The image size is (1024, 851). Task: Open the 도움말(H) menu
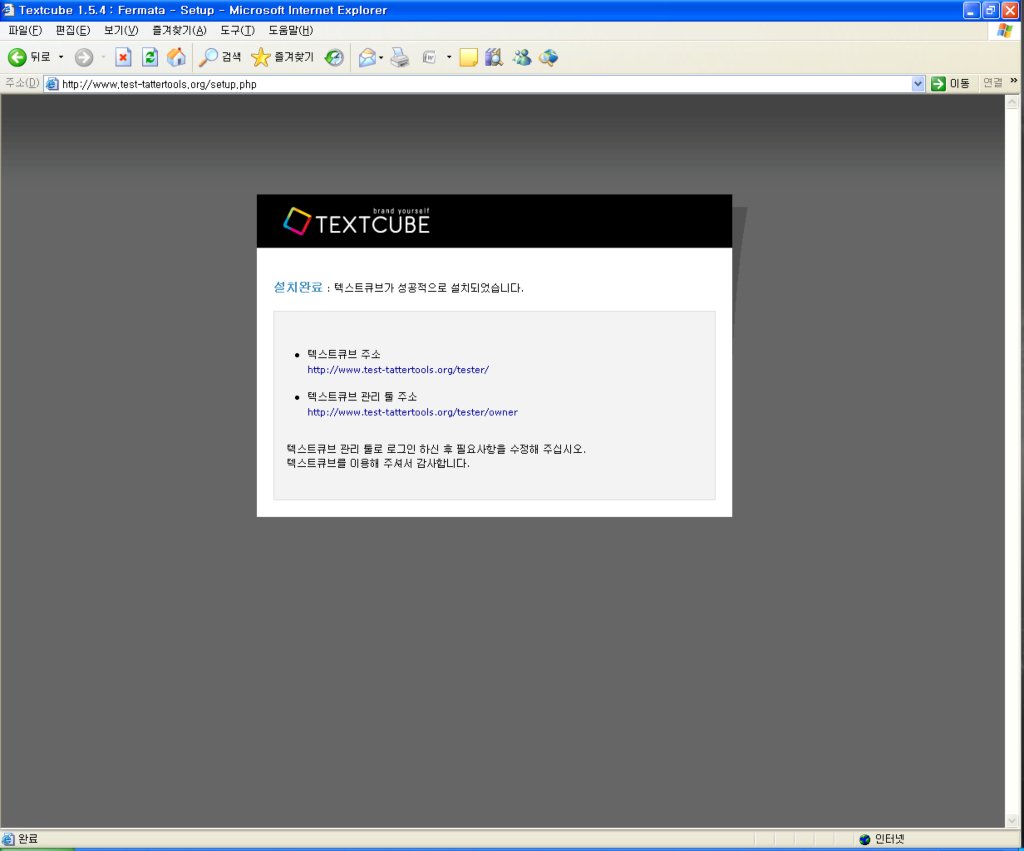point(291,30)
